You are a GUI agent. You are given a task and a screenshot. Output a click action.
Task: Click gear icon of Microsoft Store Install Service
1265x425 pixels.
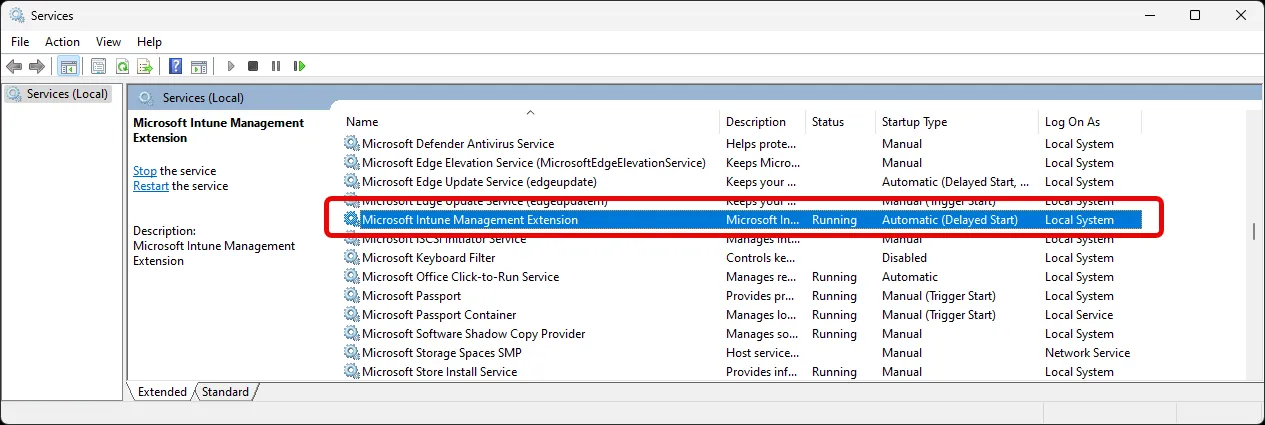[352, 372]
